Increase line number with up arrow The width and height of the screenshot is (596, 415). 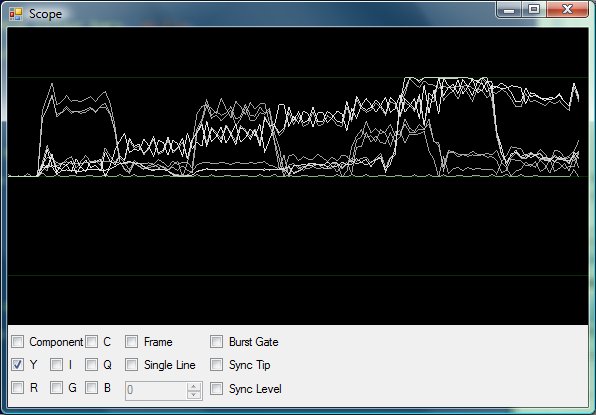click(x=194, y=386)
